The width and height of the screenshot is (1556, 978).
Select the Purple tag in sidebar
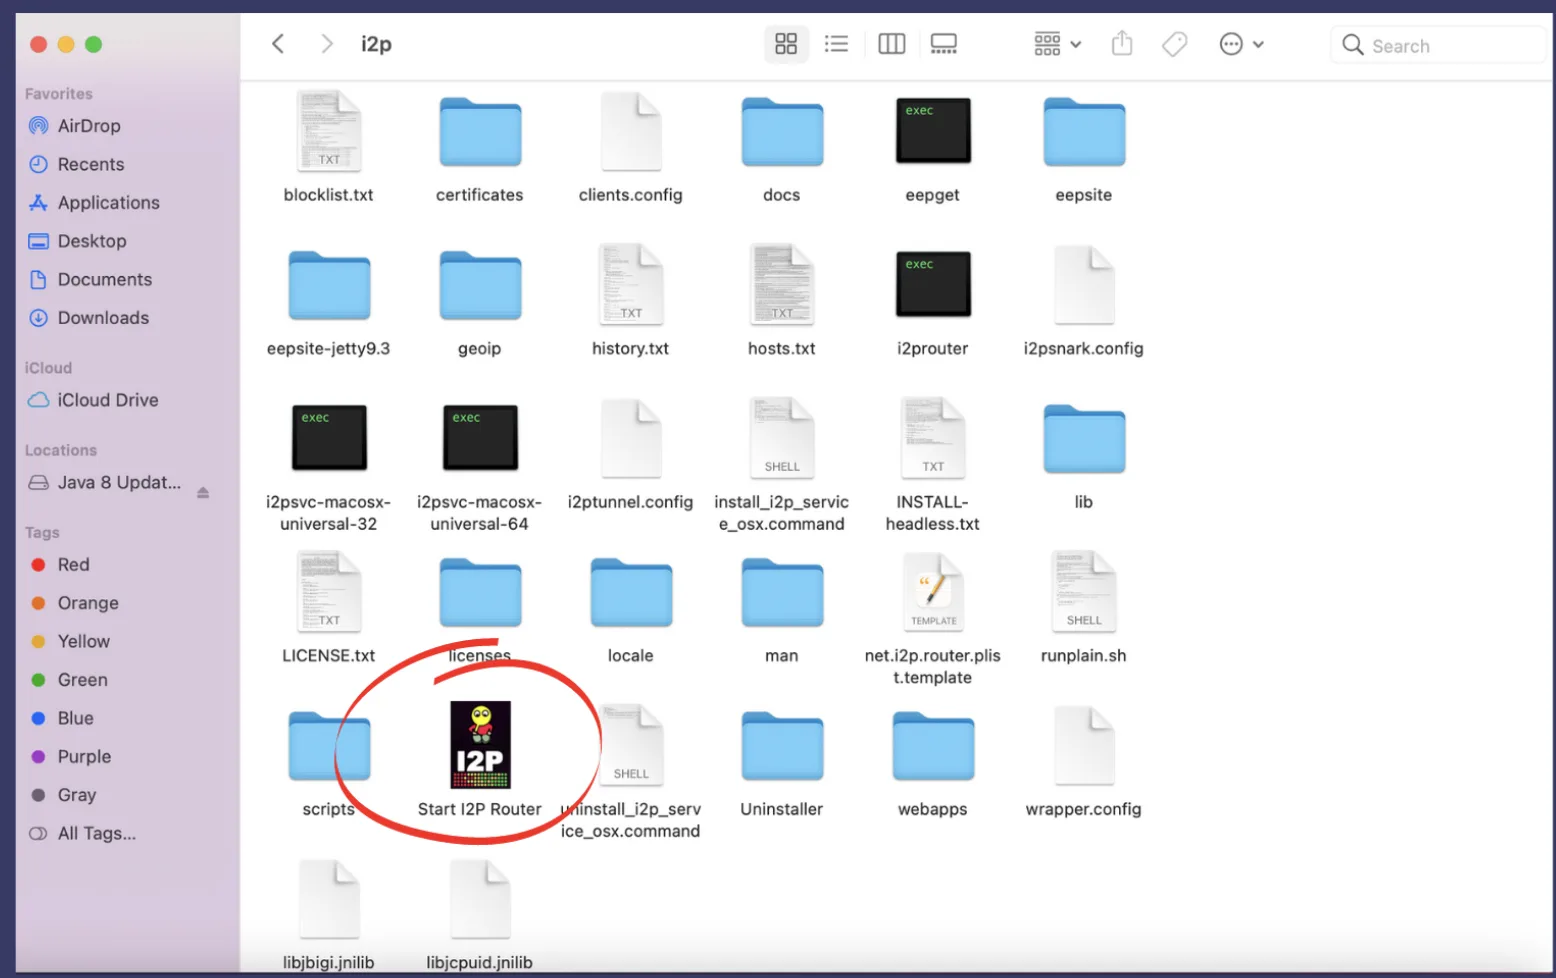click(x=85, y=757)
